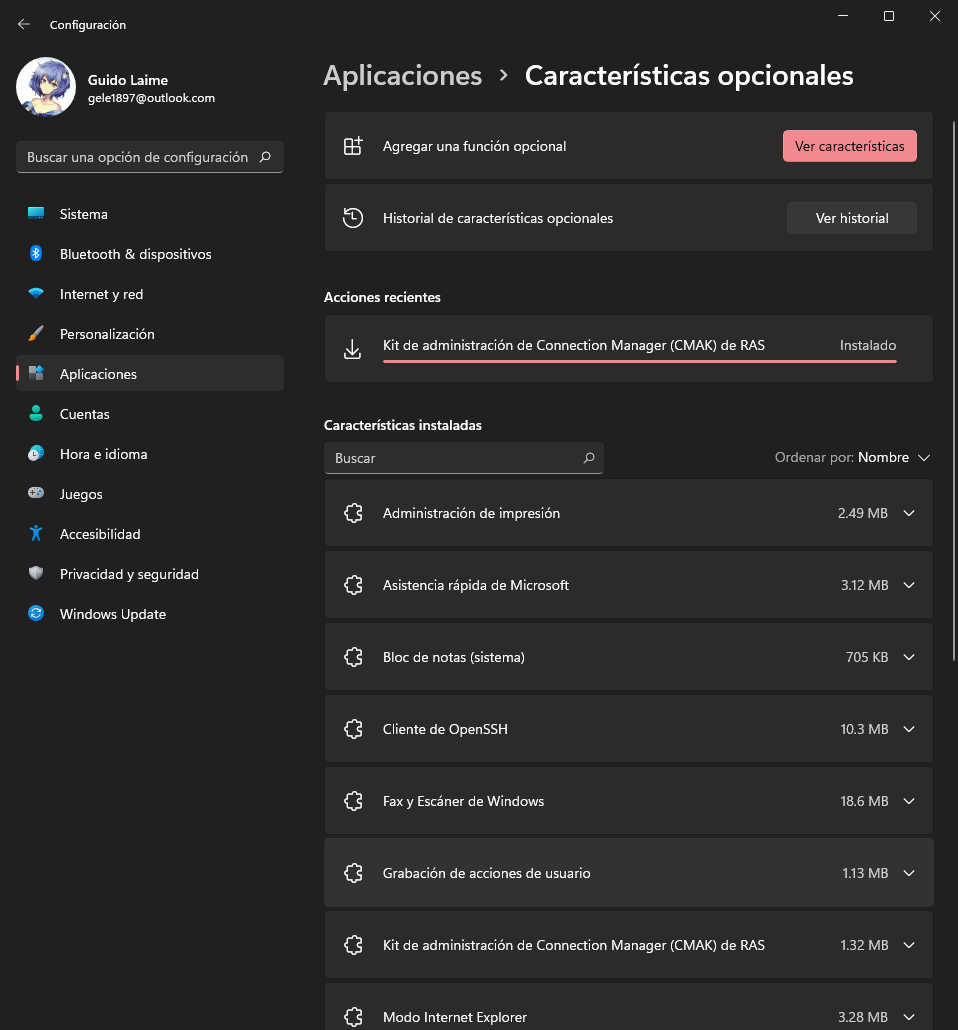This screenshot has width=958, height=1030.
Task: Click the Juegos controller icon
Action: pos(36,493)
